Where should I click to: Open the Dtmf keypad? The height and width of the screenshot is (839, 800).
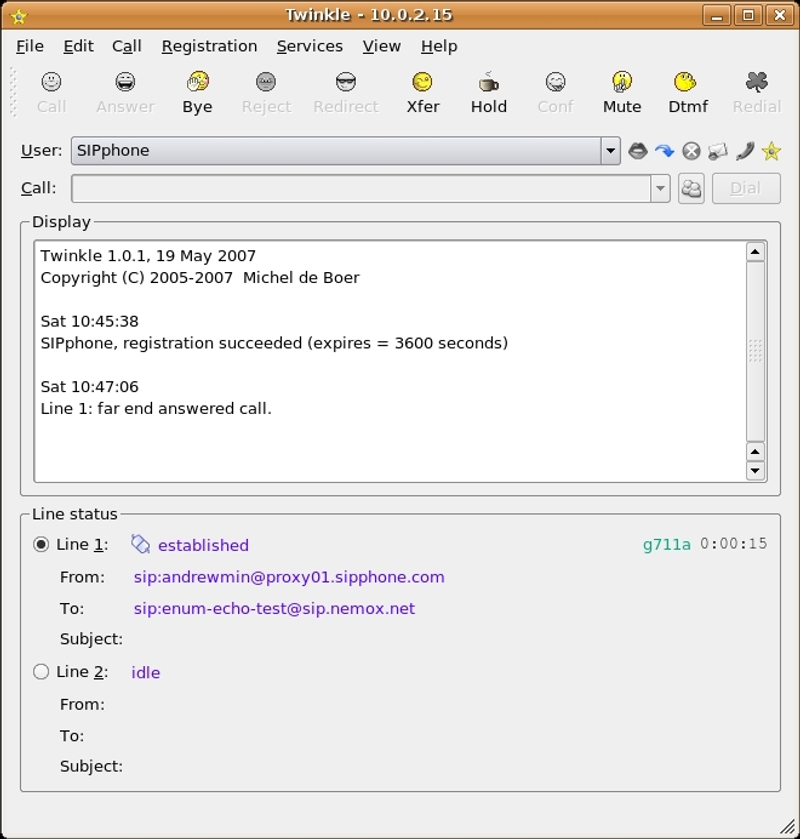(688, 93)
